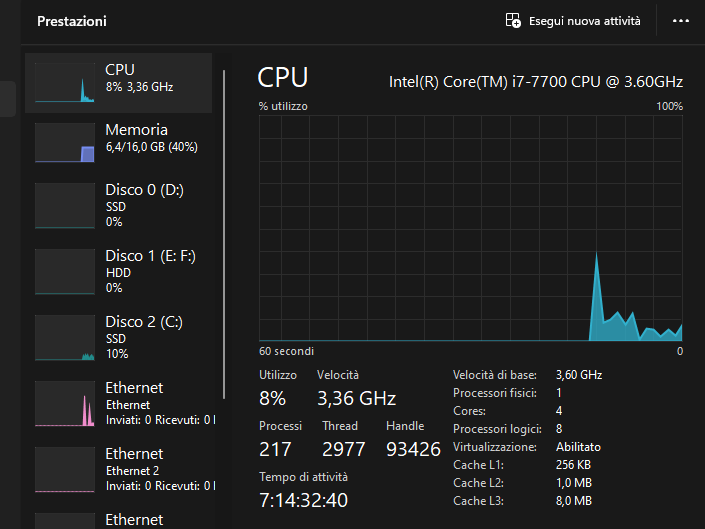Open the Disco 1 (E: F:) entry

[x=119, y=271]
